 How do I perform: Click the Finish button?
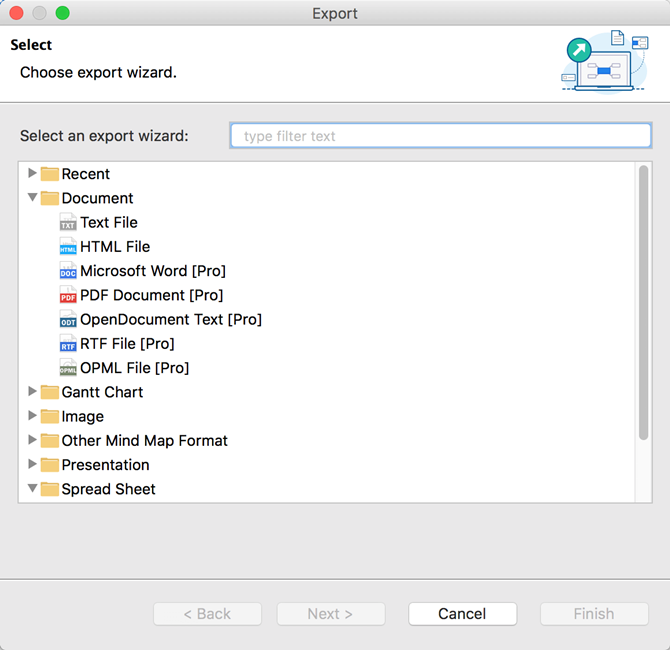click(594, 614)
